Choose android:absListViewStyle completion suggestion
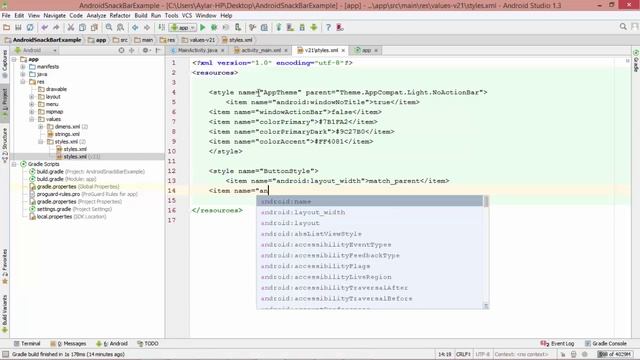640x360 pixels. pyautogui.click(x=369, y=234)
